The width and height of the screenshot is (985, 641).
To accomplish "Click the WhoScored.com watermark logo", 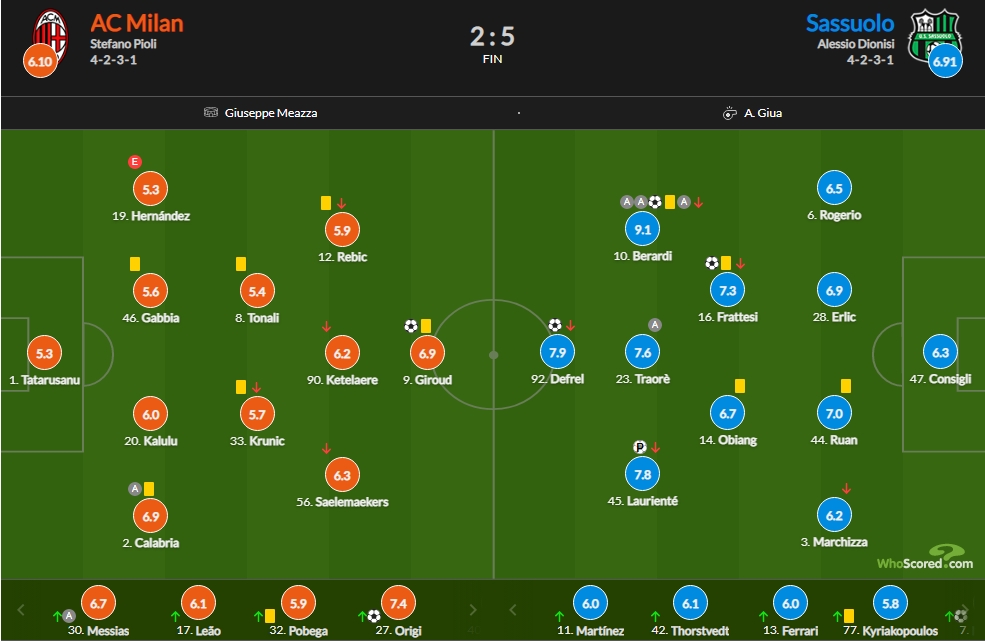I will (x=925, y=557).
